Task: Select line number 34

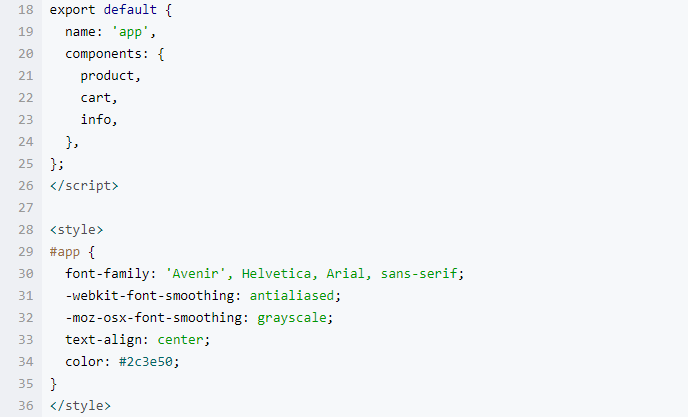Action: [x=26, y=361]
